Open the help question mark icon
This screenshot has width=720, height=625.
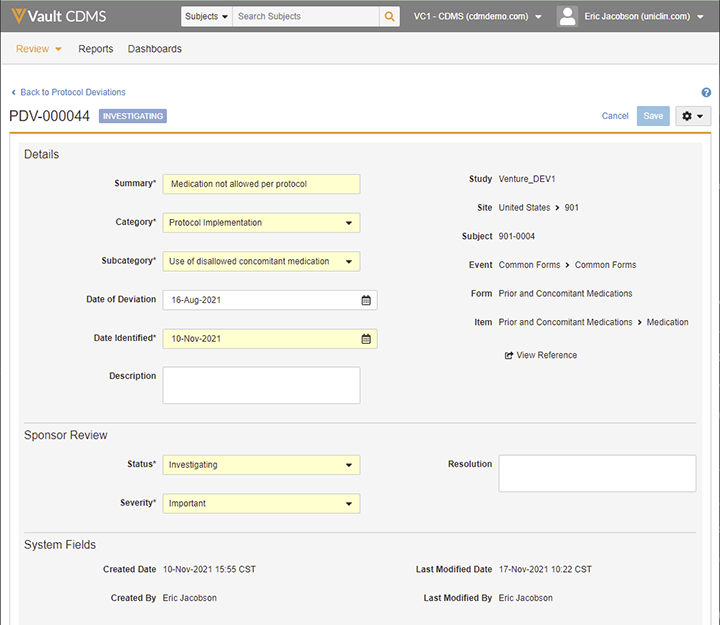pyautogui.click(x=706, y=92)
